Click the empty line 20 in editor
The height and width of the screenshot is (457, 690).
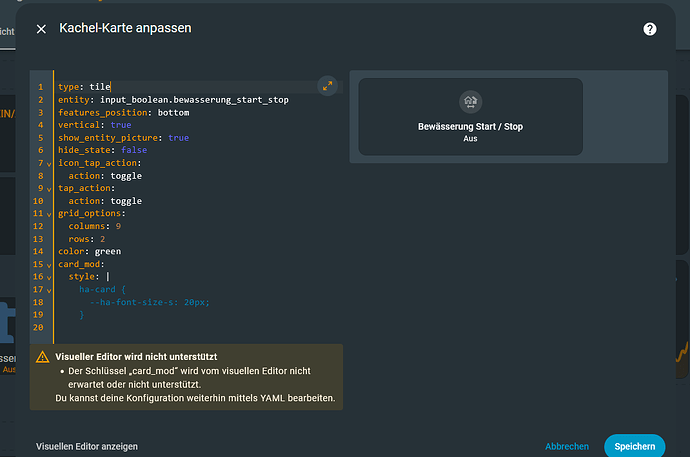pos(150,328)
